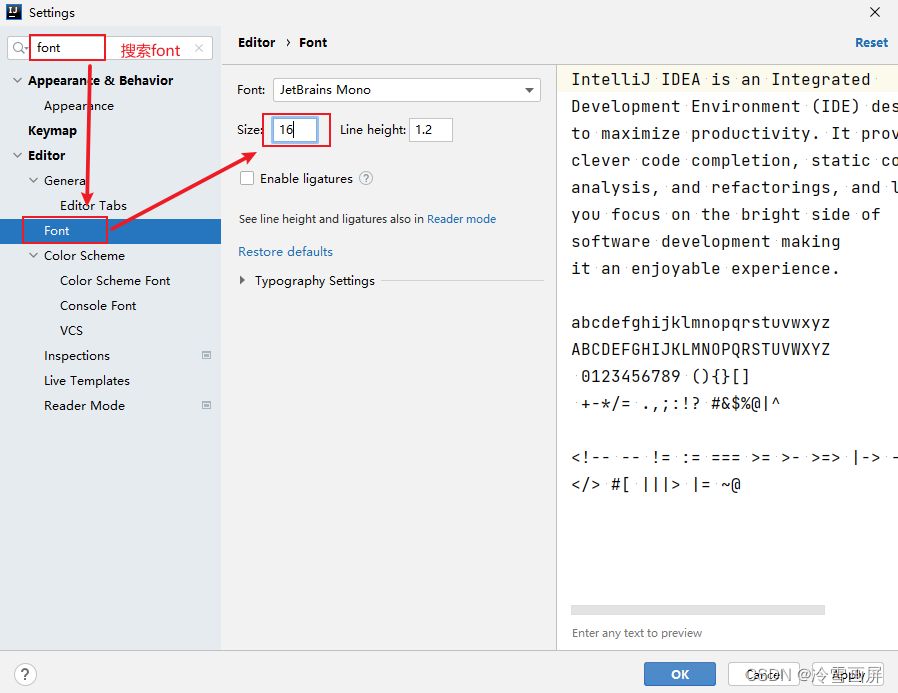This screenshot has width=898, height=693.
Task: Enable ligatures checkbox
Action: coord(247,178)
